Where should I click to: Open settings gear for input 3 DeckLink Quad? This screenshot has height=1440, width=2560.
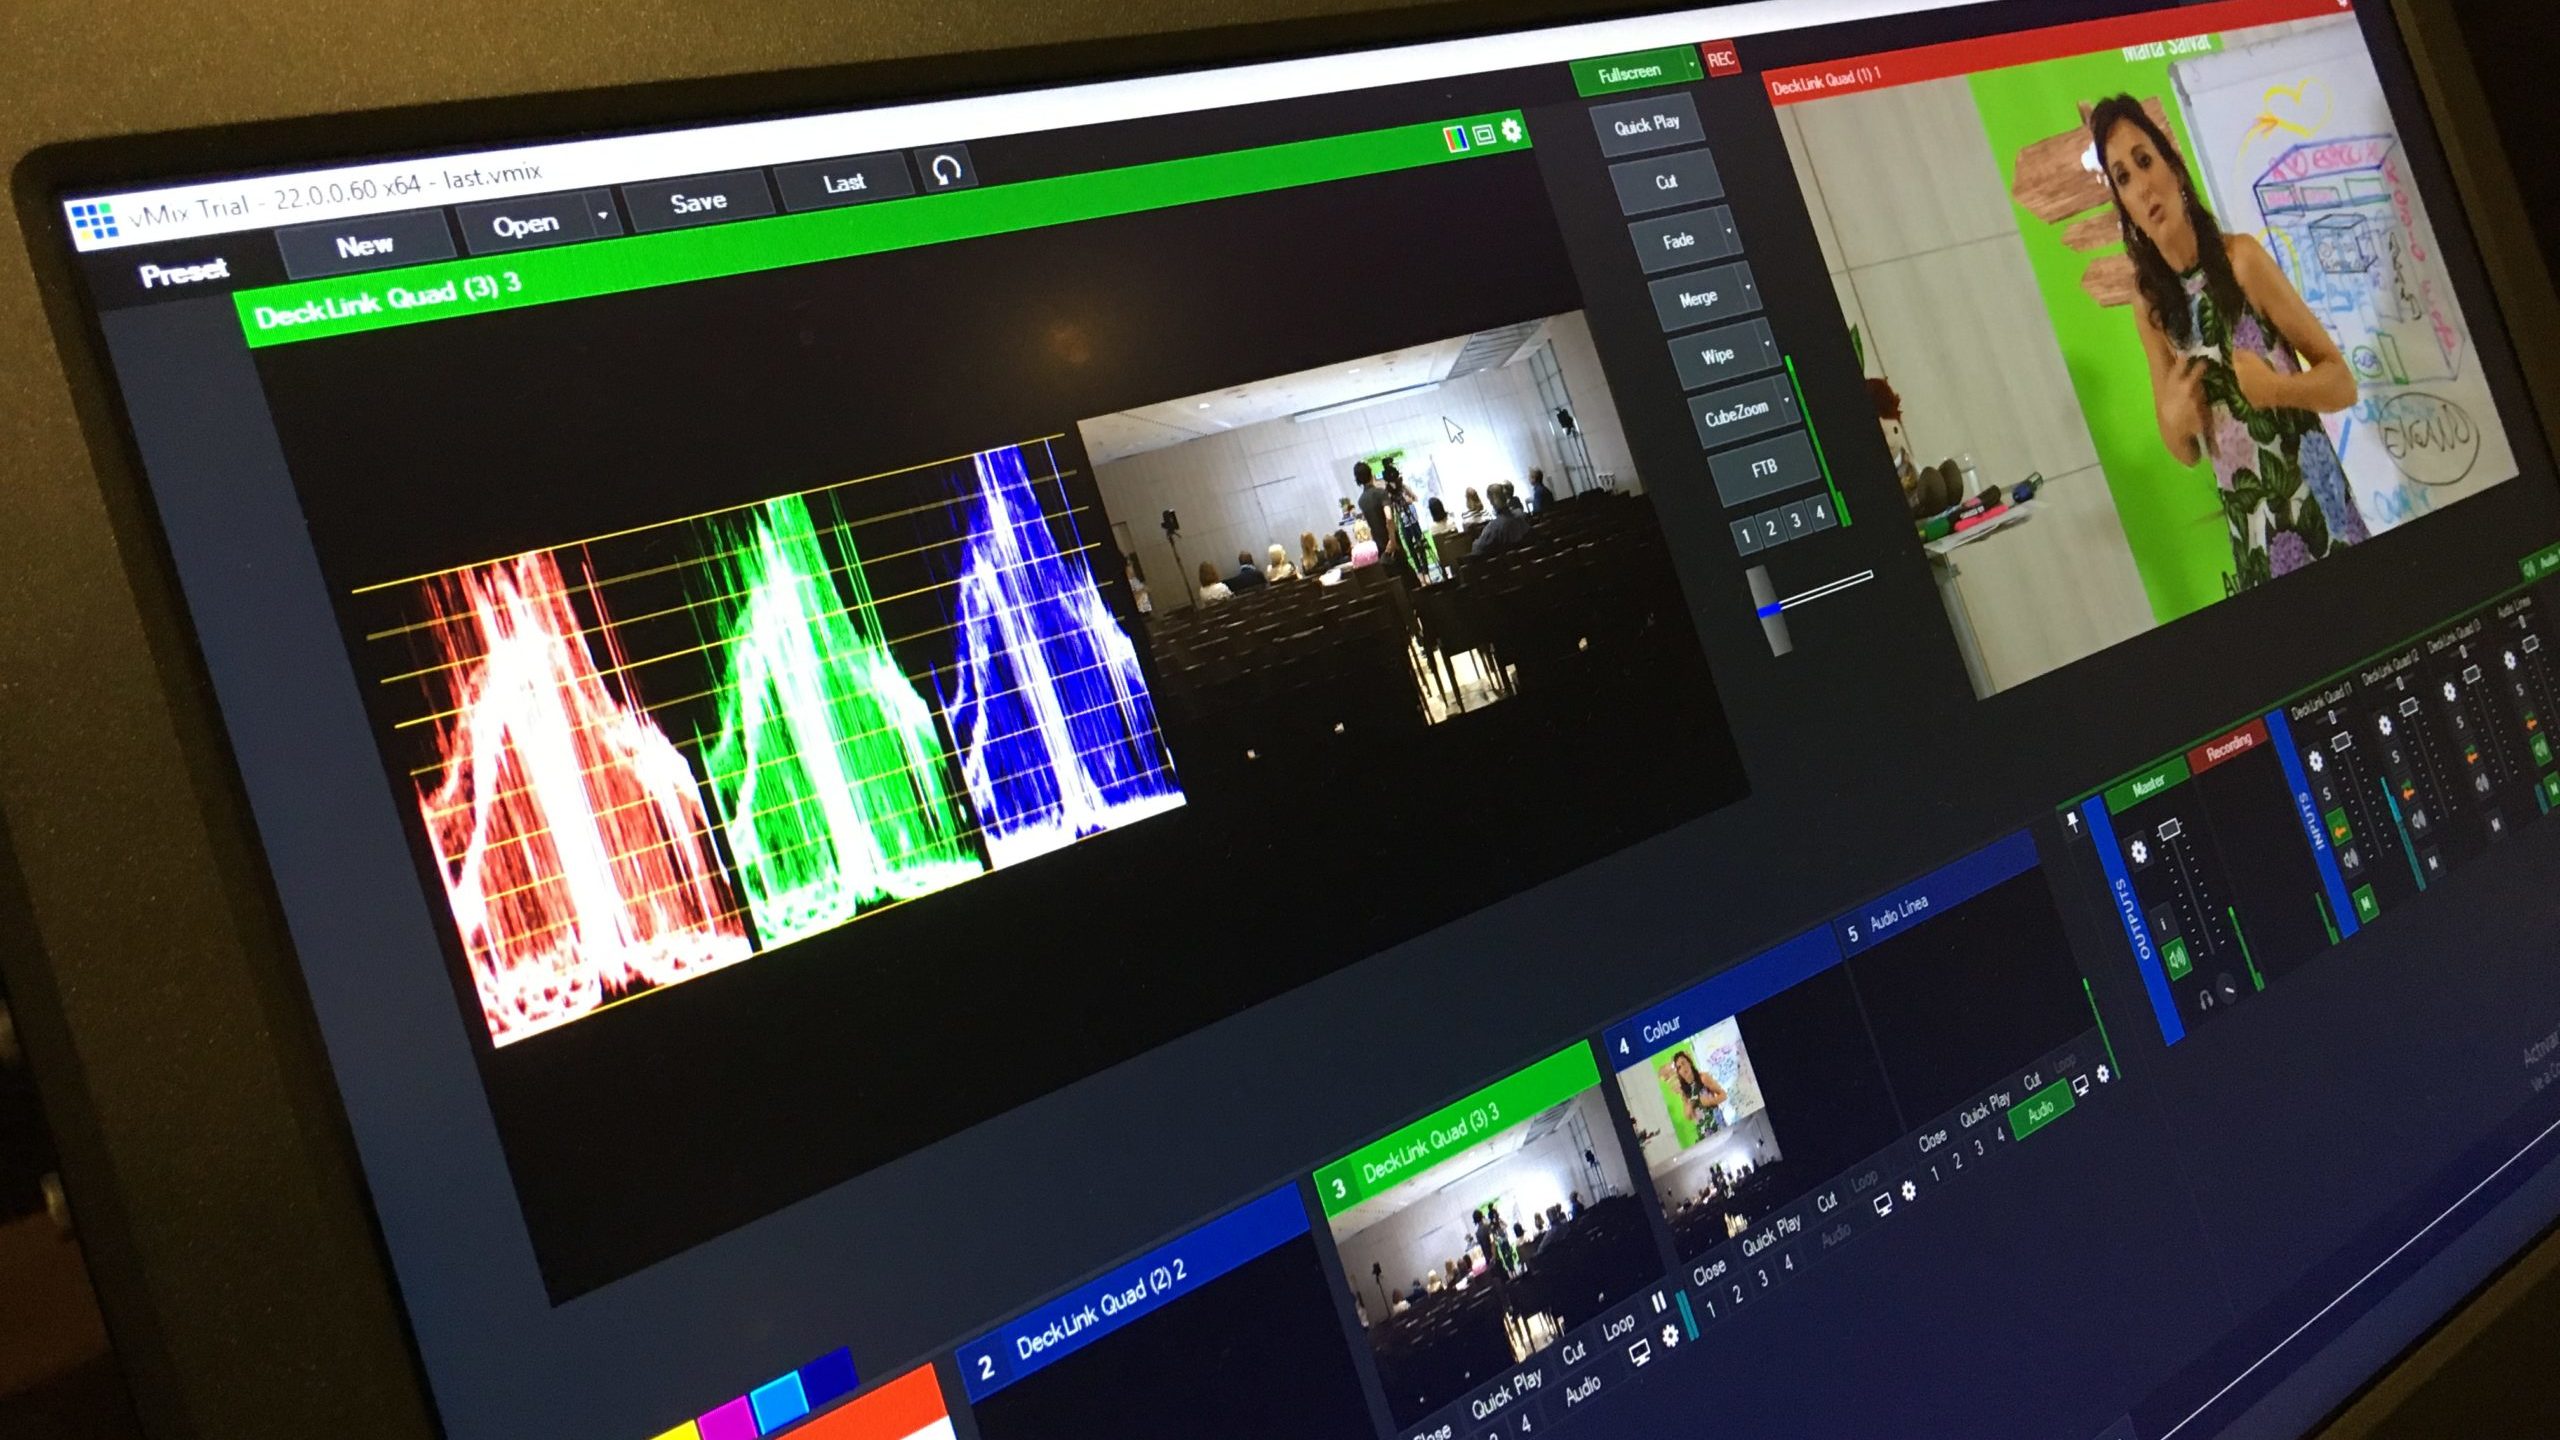[1670, 1335]
